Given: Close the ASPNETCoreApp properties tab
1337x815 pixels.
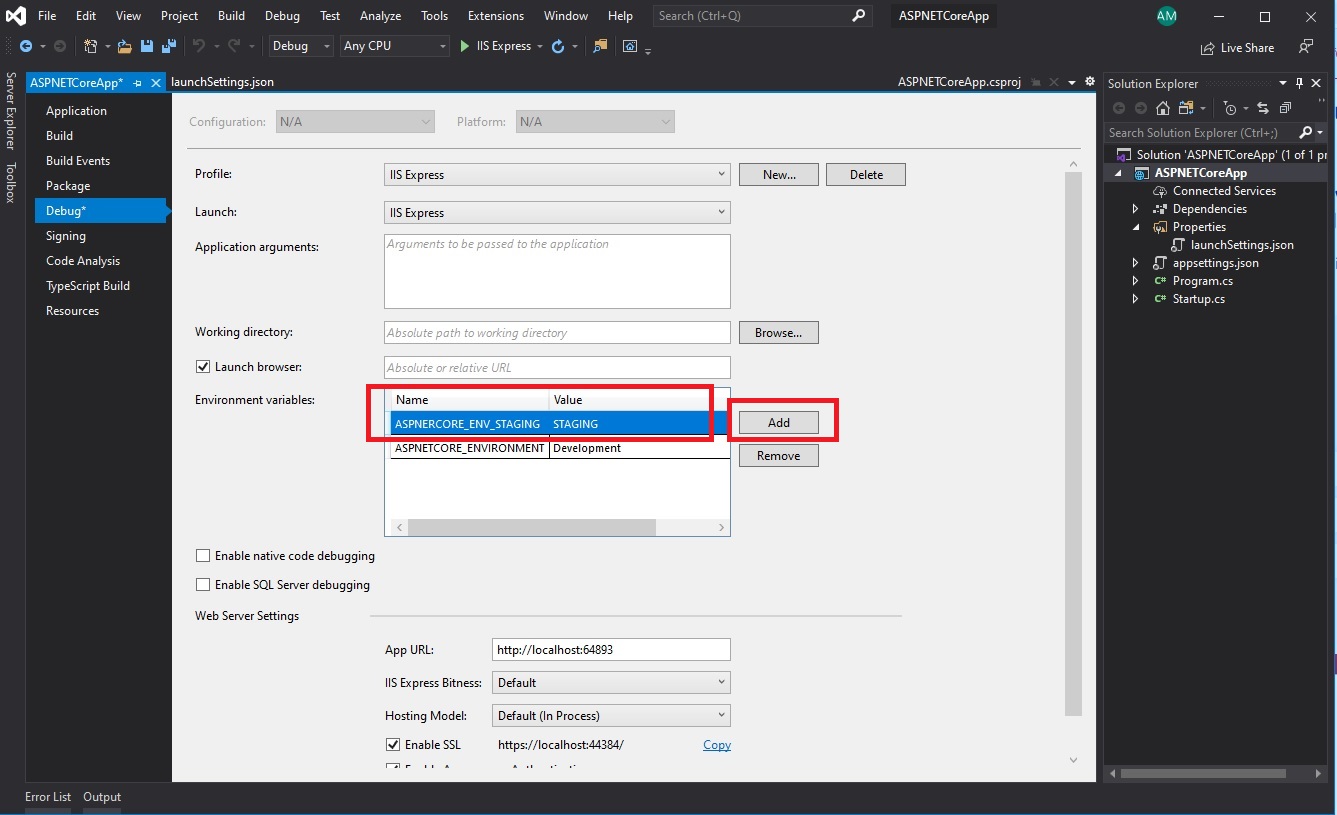Looking at the screenshot, I should point(155,83).
